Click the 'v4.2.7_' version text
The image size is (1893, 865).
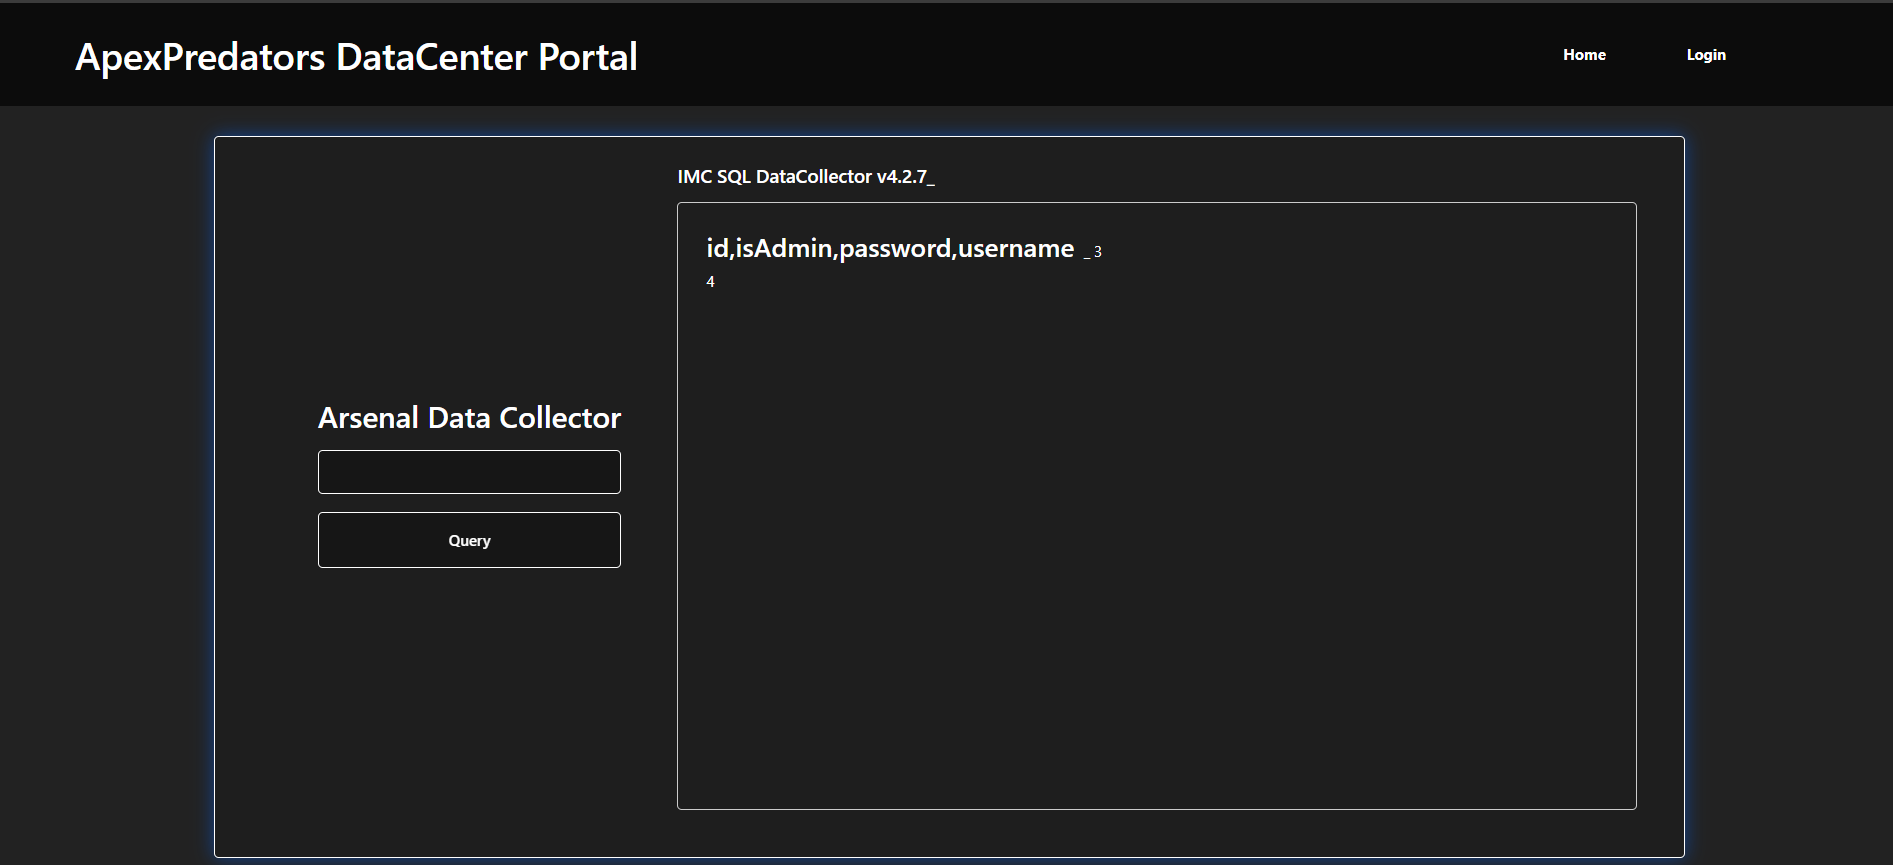(x=905, y=177)
